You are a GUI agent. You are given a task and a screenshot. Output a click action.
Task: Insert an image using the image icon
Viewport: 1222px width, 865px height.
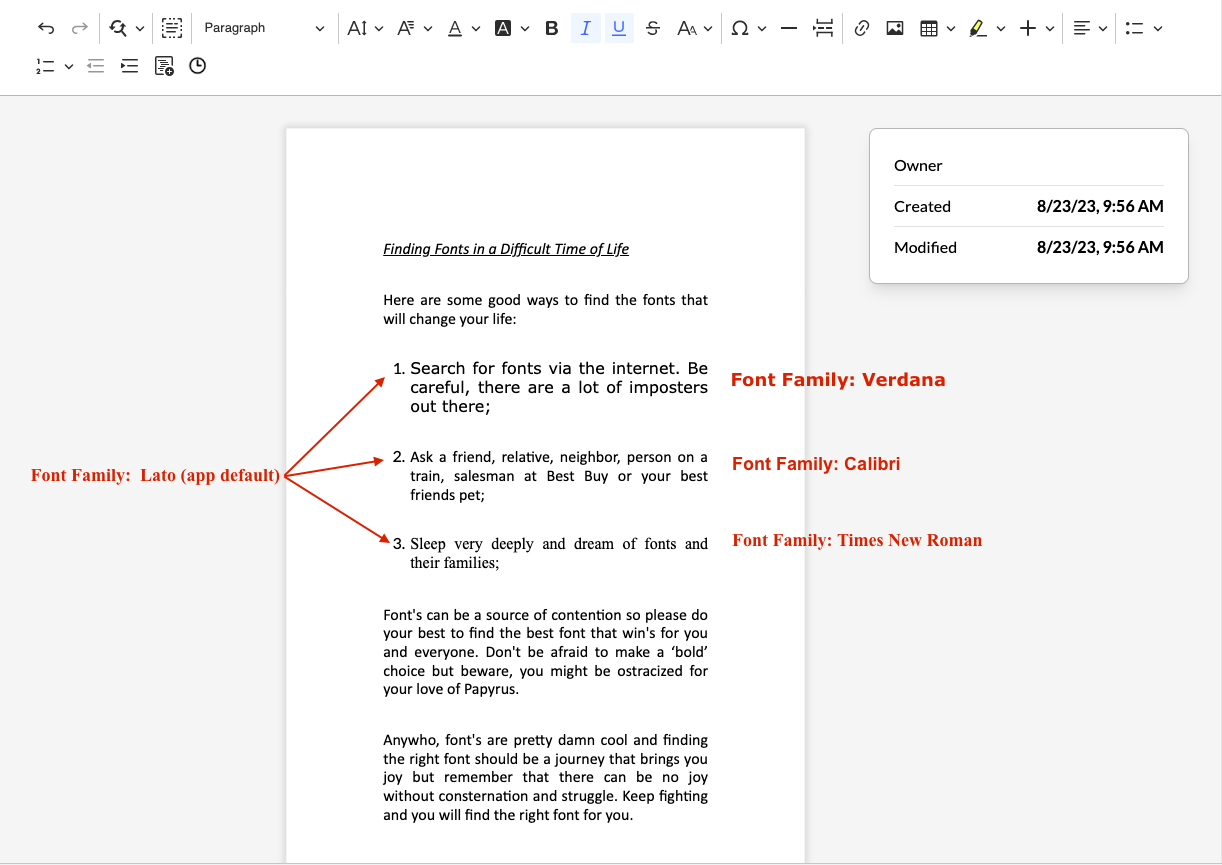click(894, 28)
